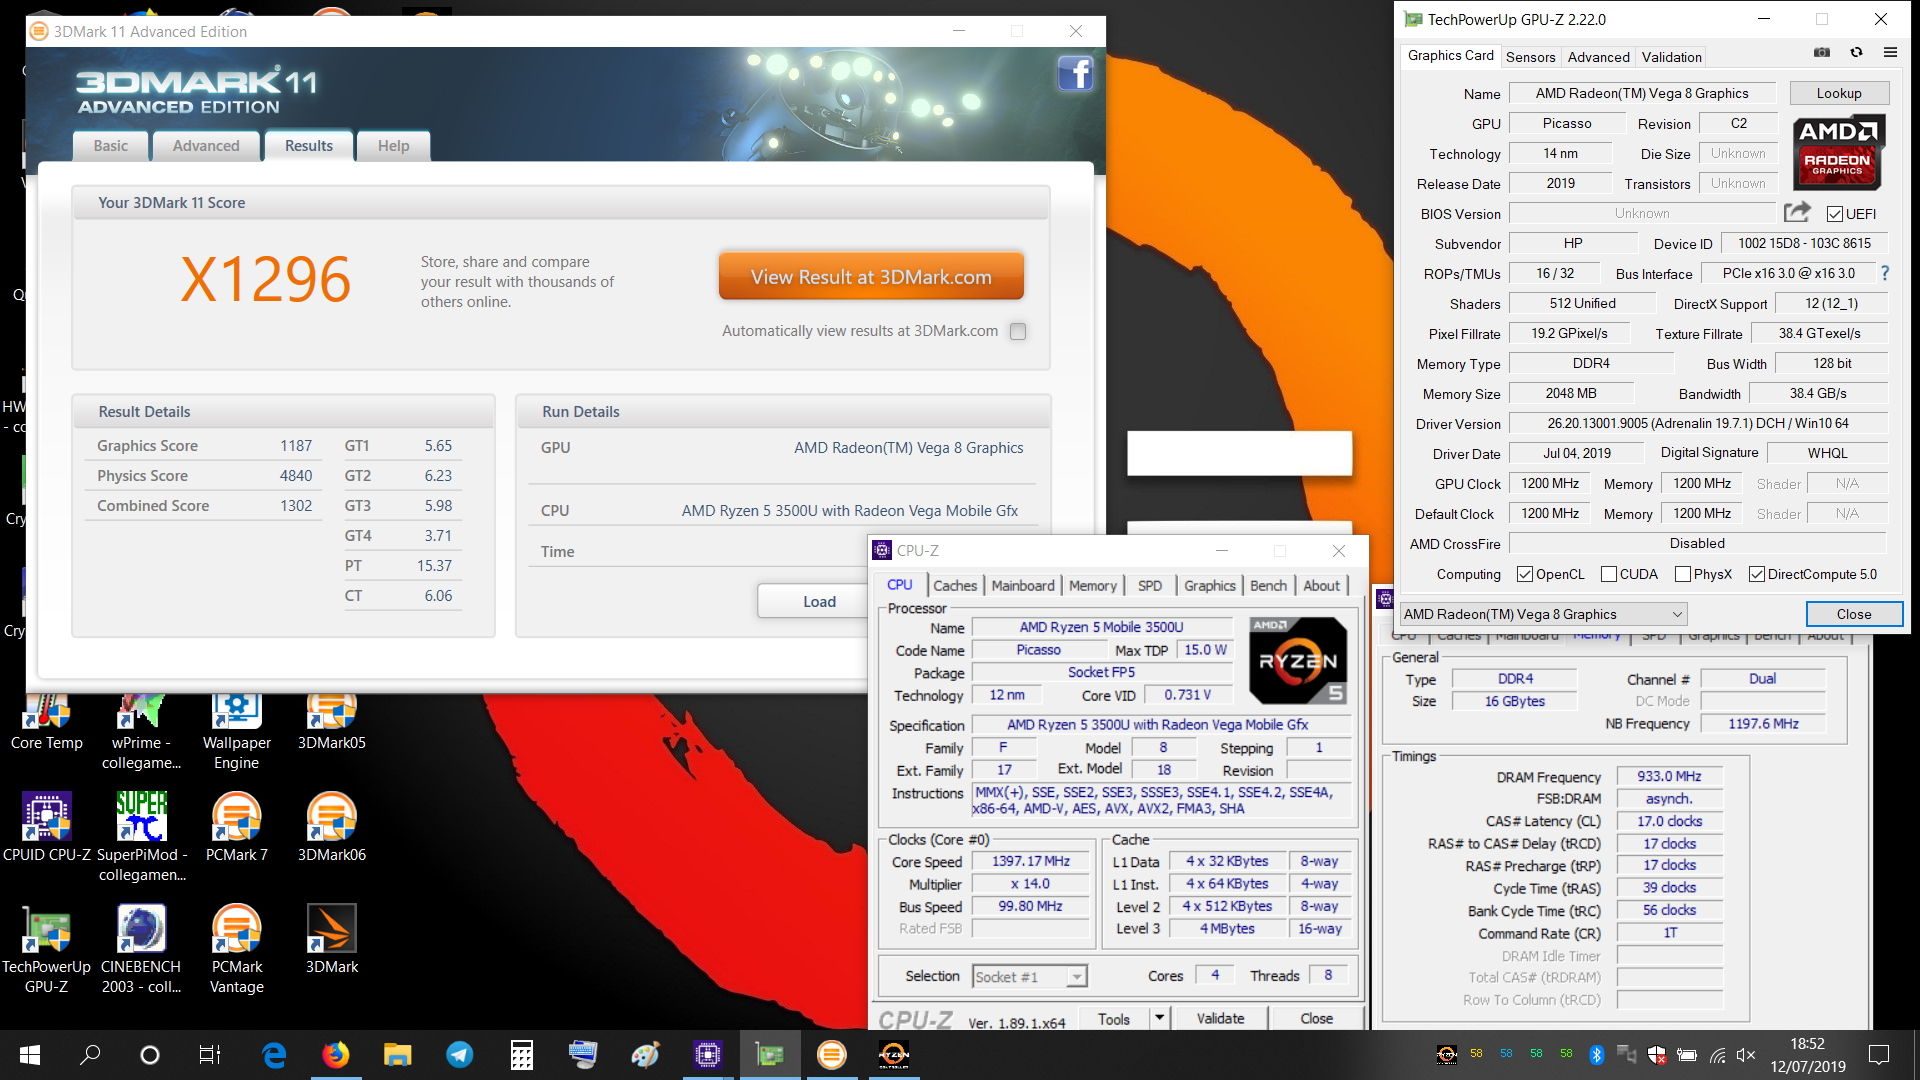
Task: Click the Cortana circle on the taskbar
Action: 150,1055
